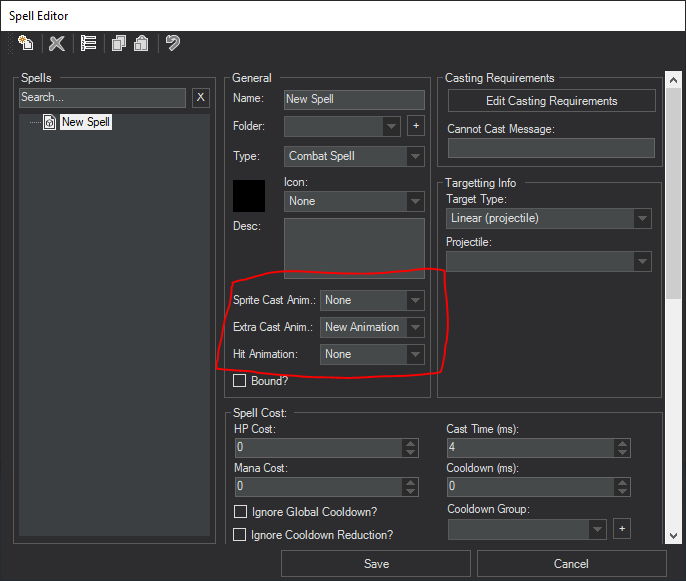Viewport: 686px width, 581px height.
Task: Enable the Bound? checkbox
Action: 240,381
